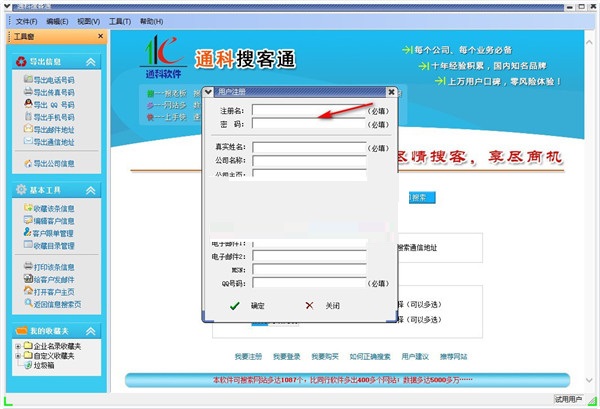
Task: Open the 用户建议 link
Action: [415, 357]
